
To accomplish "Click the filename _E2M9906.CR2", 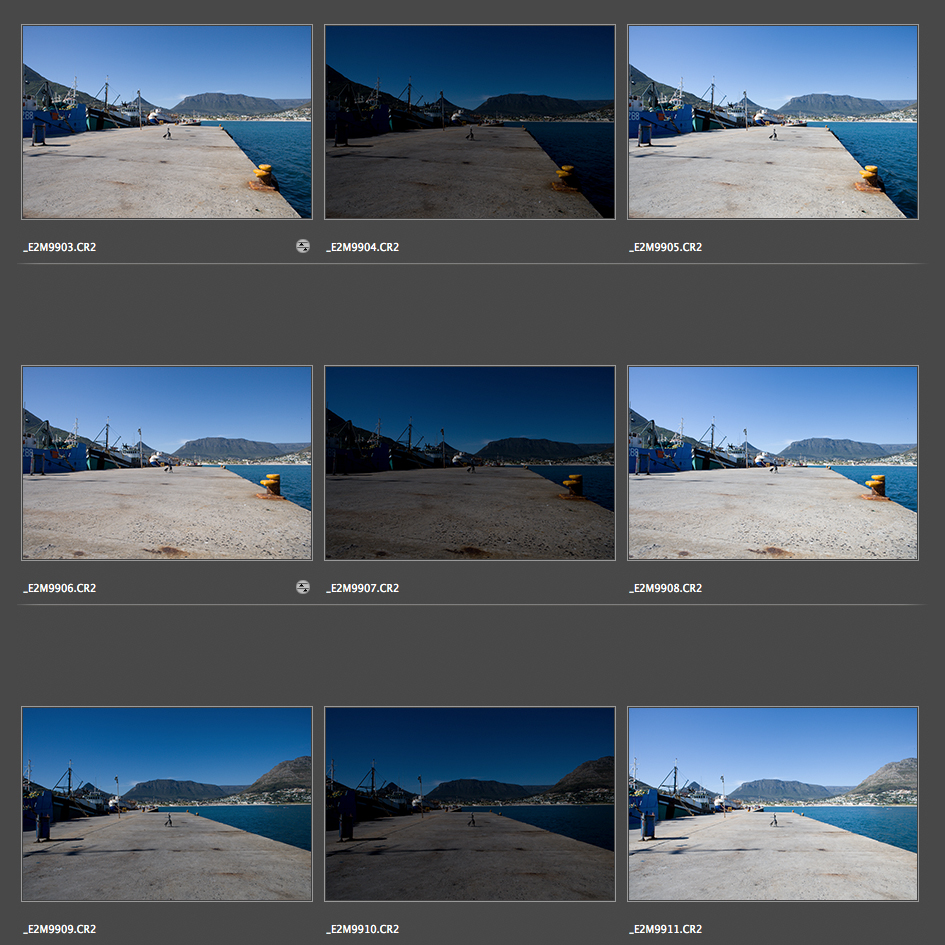I will pos(60,588).
